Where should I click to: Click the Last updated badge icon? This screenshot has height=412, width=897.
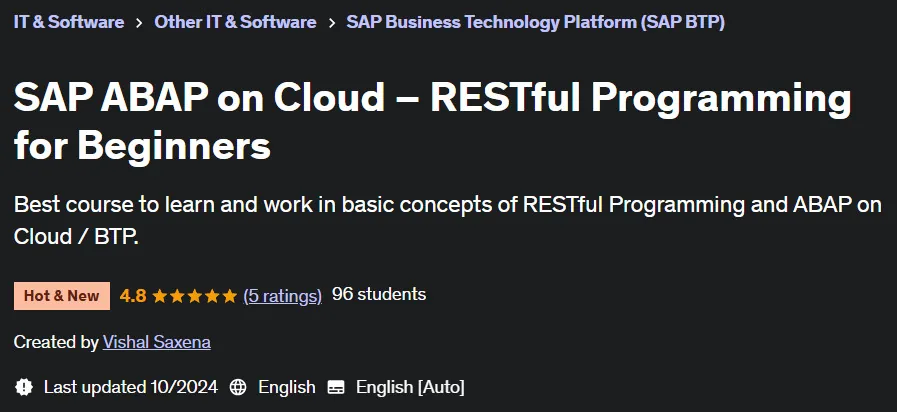pos(23,387)
